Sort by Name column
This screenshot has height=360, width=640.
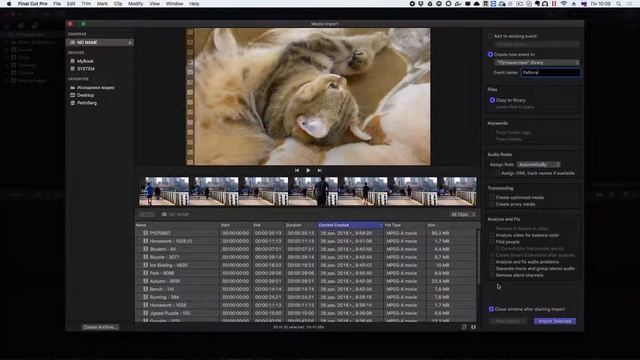coord(177,225)
